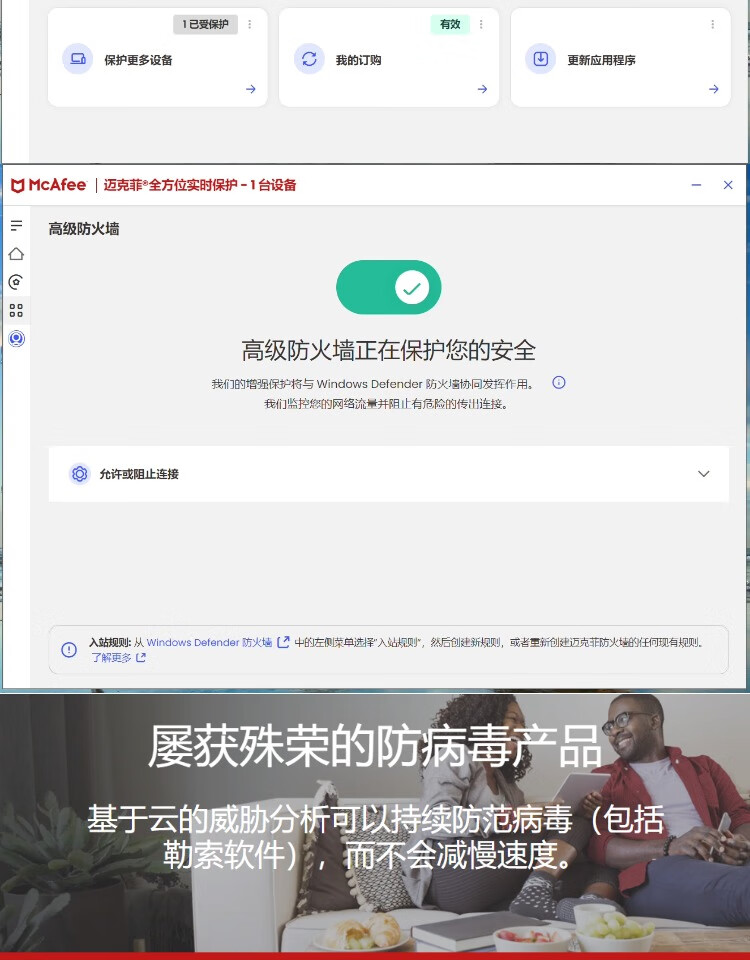The height and width of the screenshot is (960, 750).
Task: Click the 屡获殊荣的防病毒产品 banner heading
Action: (375, 746)
